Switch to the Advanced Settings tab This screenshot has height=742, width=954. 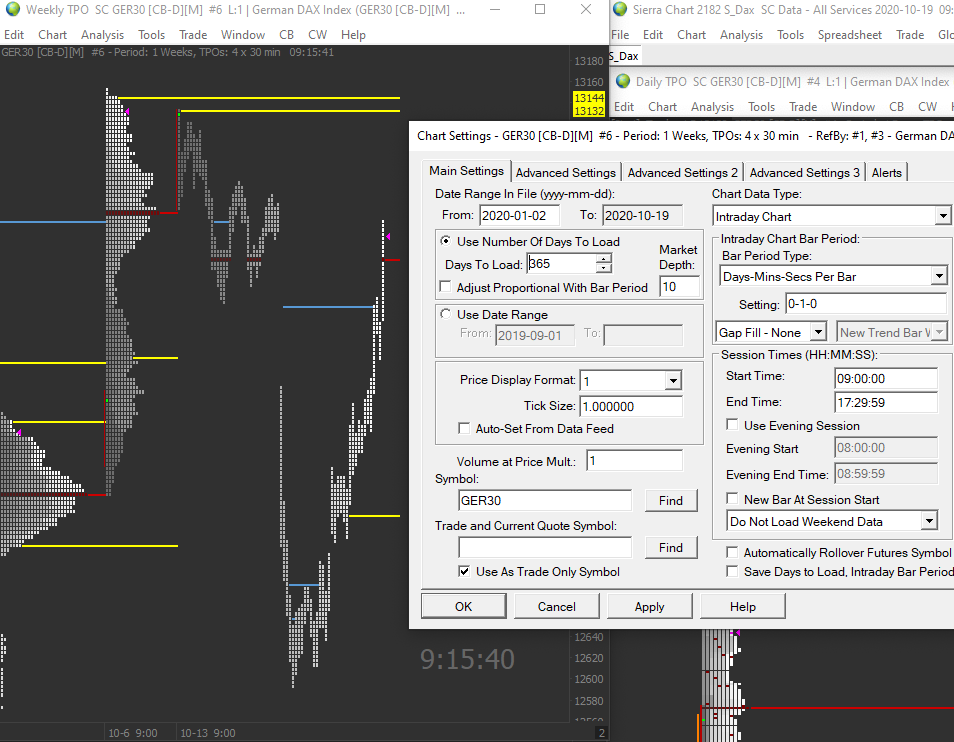pos(565,173)
